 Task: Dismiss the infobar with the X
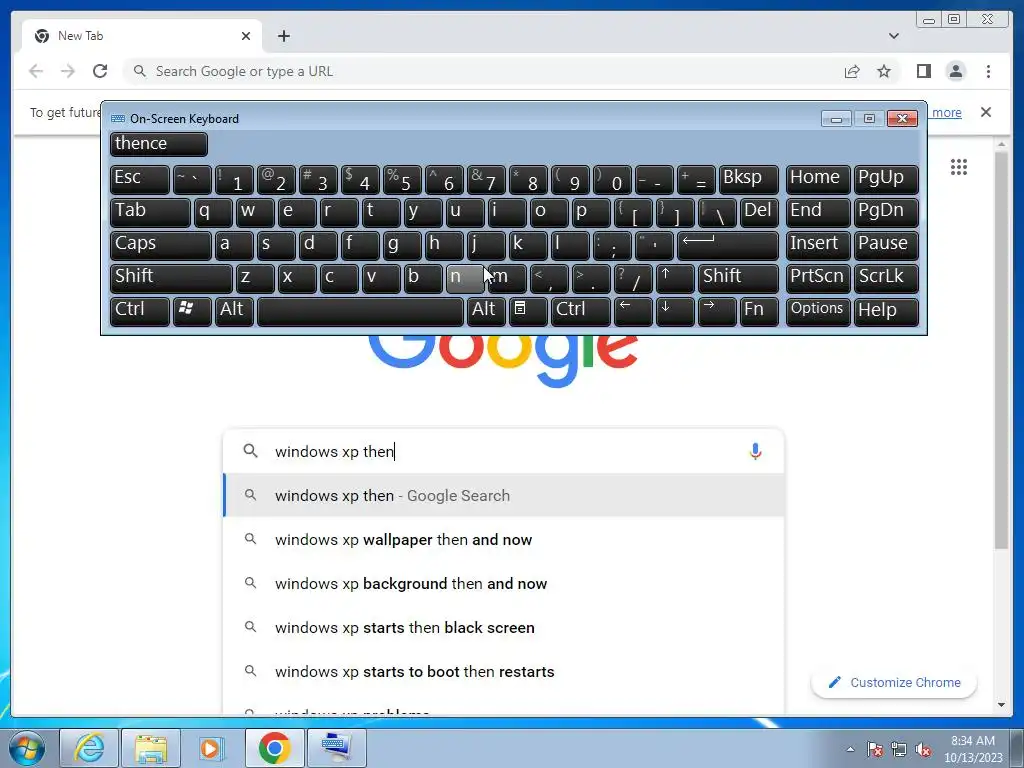pyautogui.click(x=985, y=112)
